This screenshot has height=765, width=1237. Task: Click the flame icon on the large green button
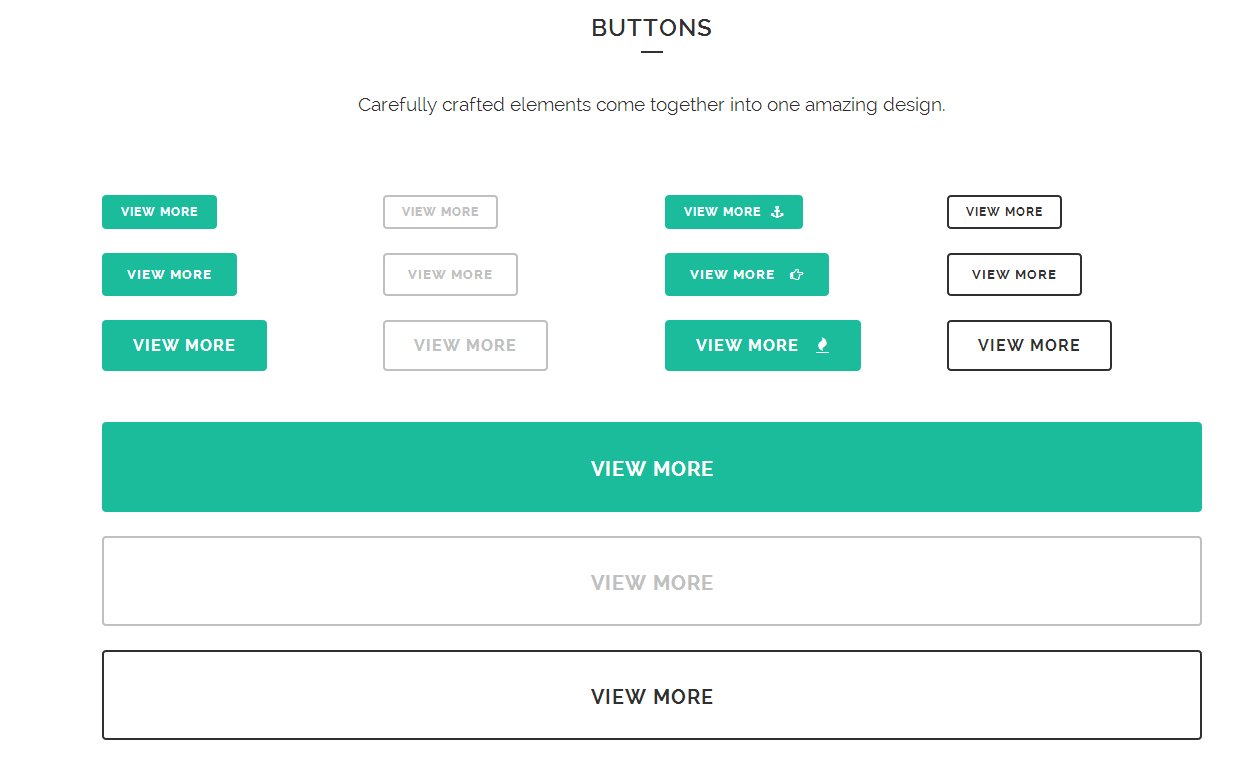[x=822, y=346]
